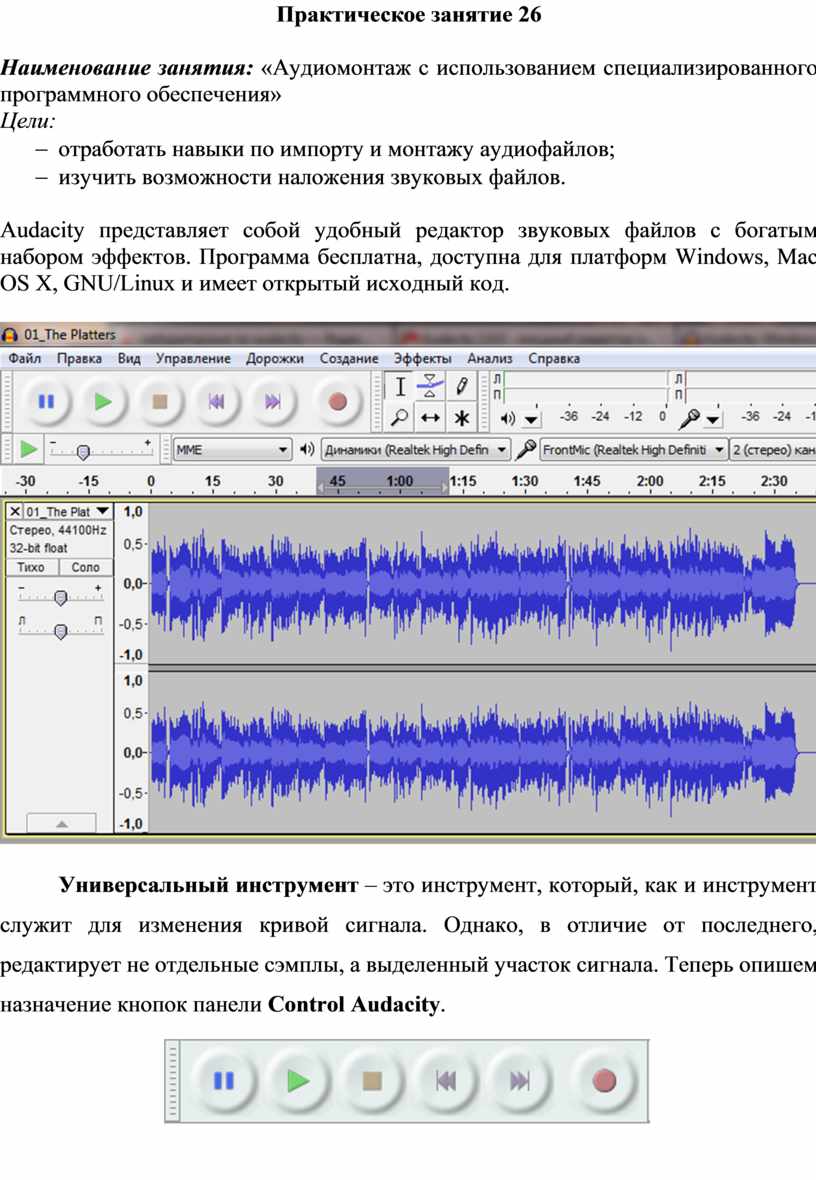Start playback with the Audacity window Play button
The width and height of the screenshot is (816, 1180).
point(102,402)
